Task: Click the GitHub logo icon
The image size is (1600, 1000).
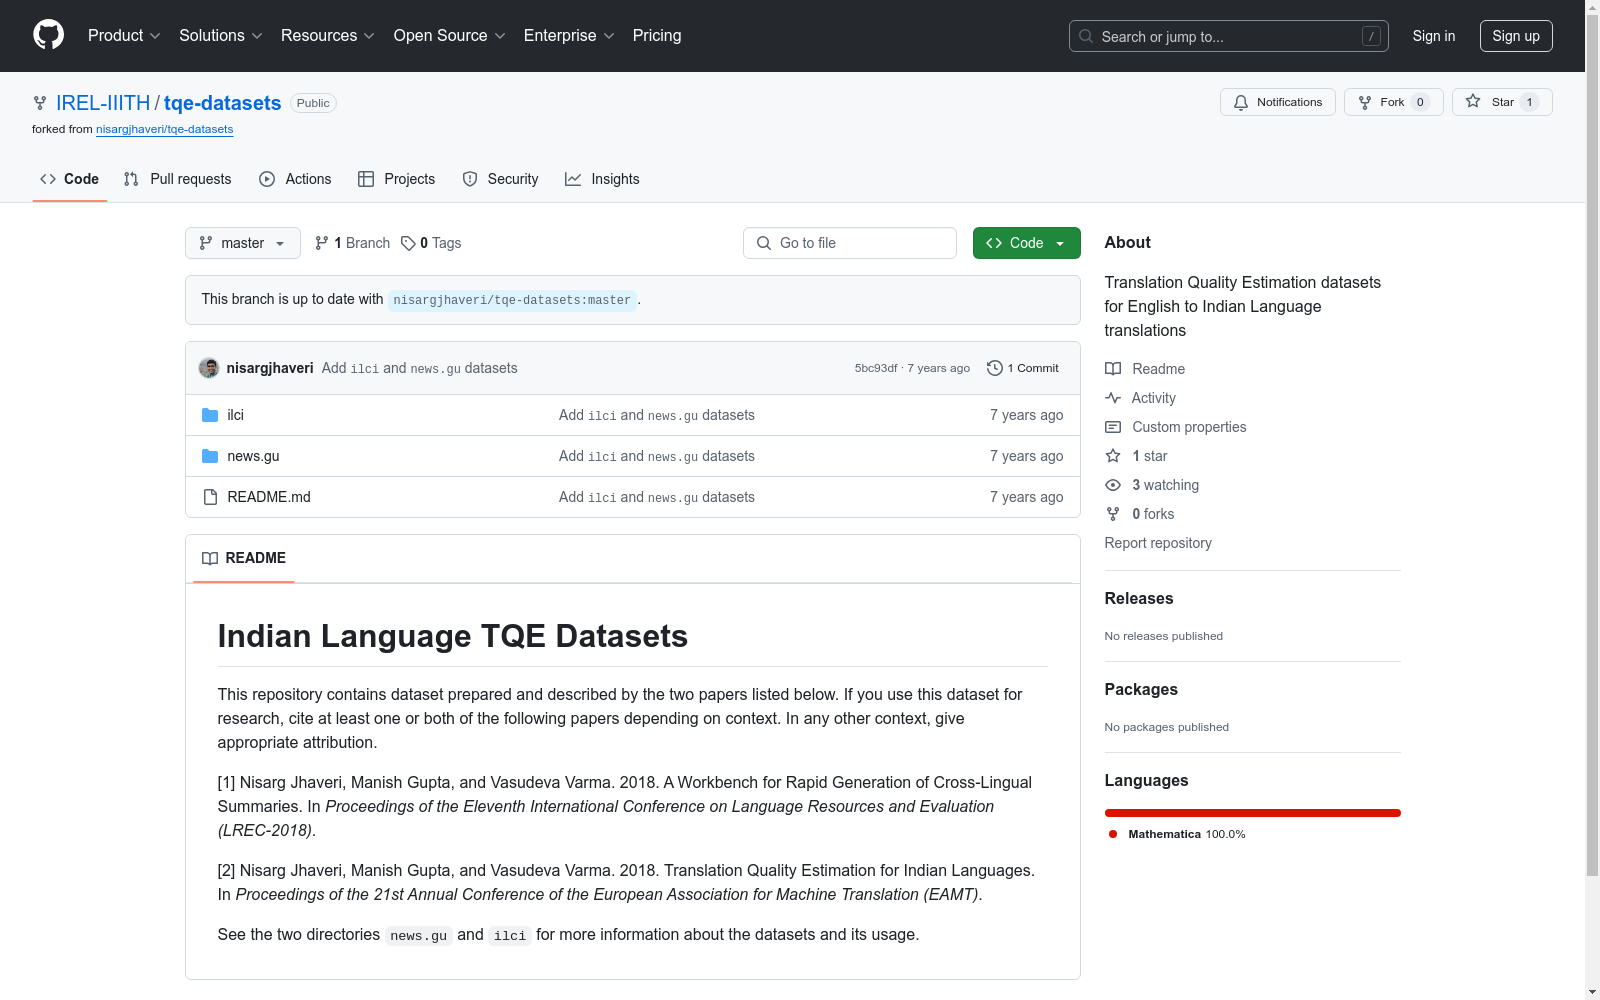Action: [48, 35]
